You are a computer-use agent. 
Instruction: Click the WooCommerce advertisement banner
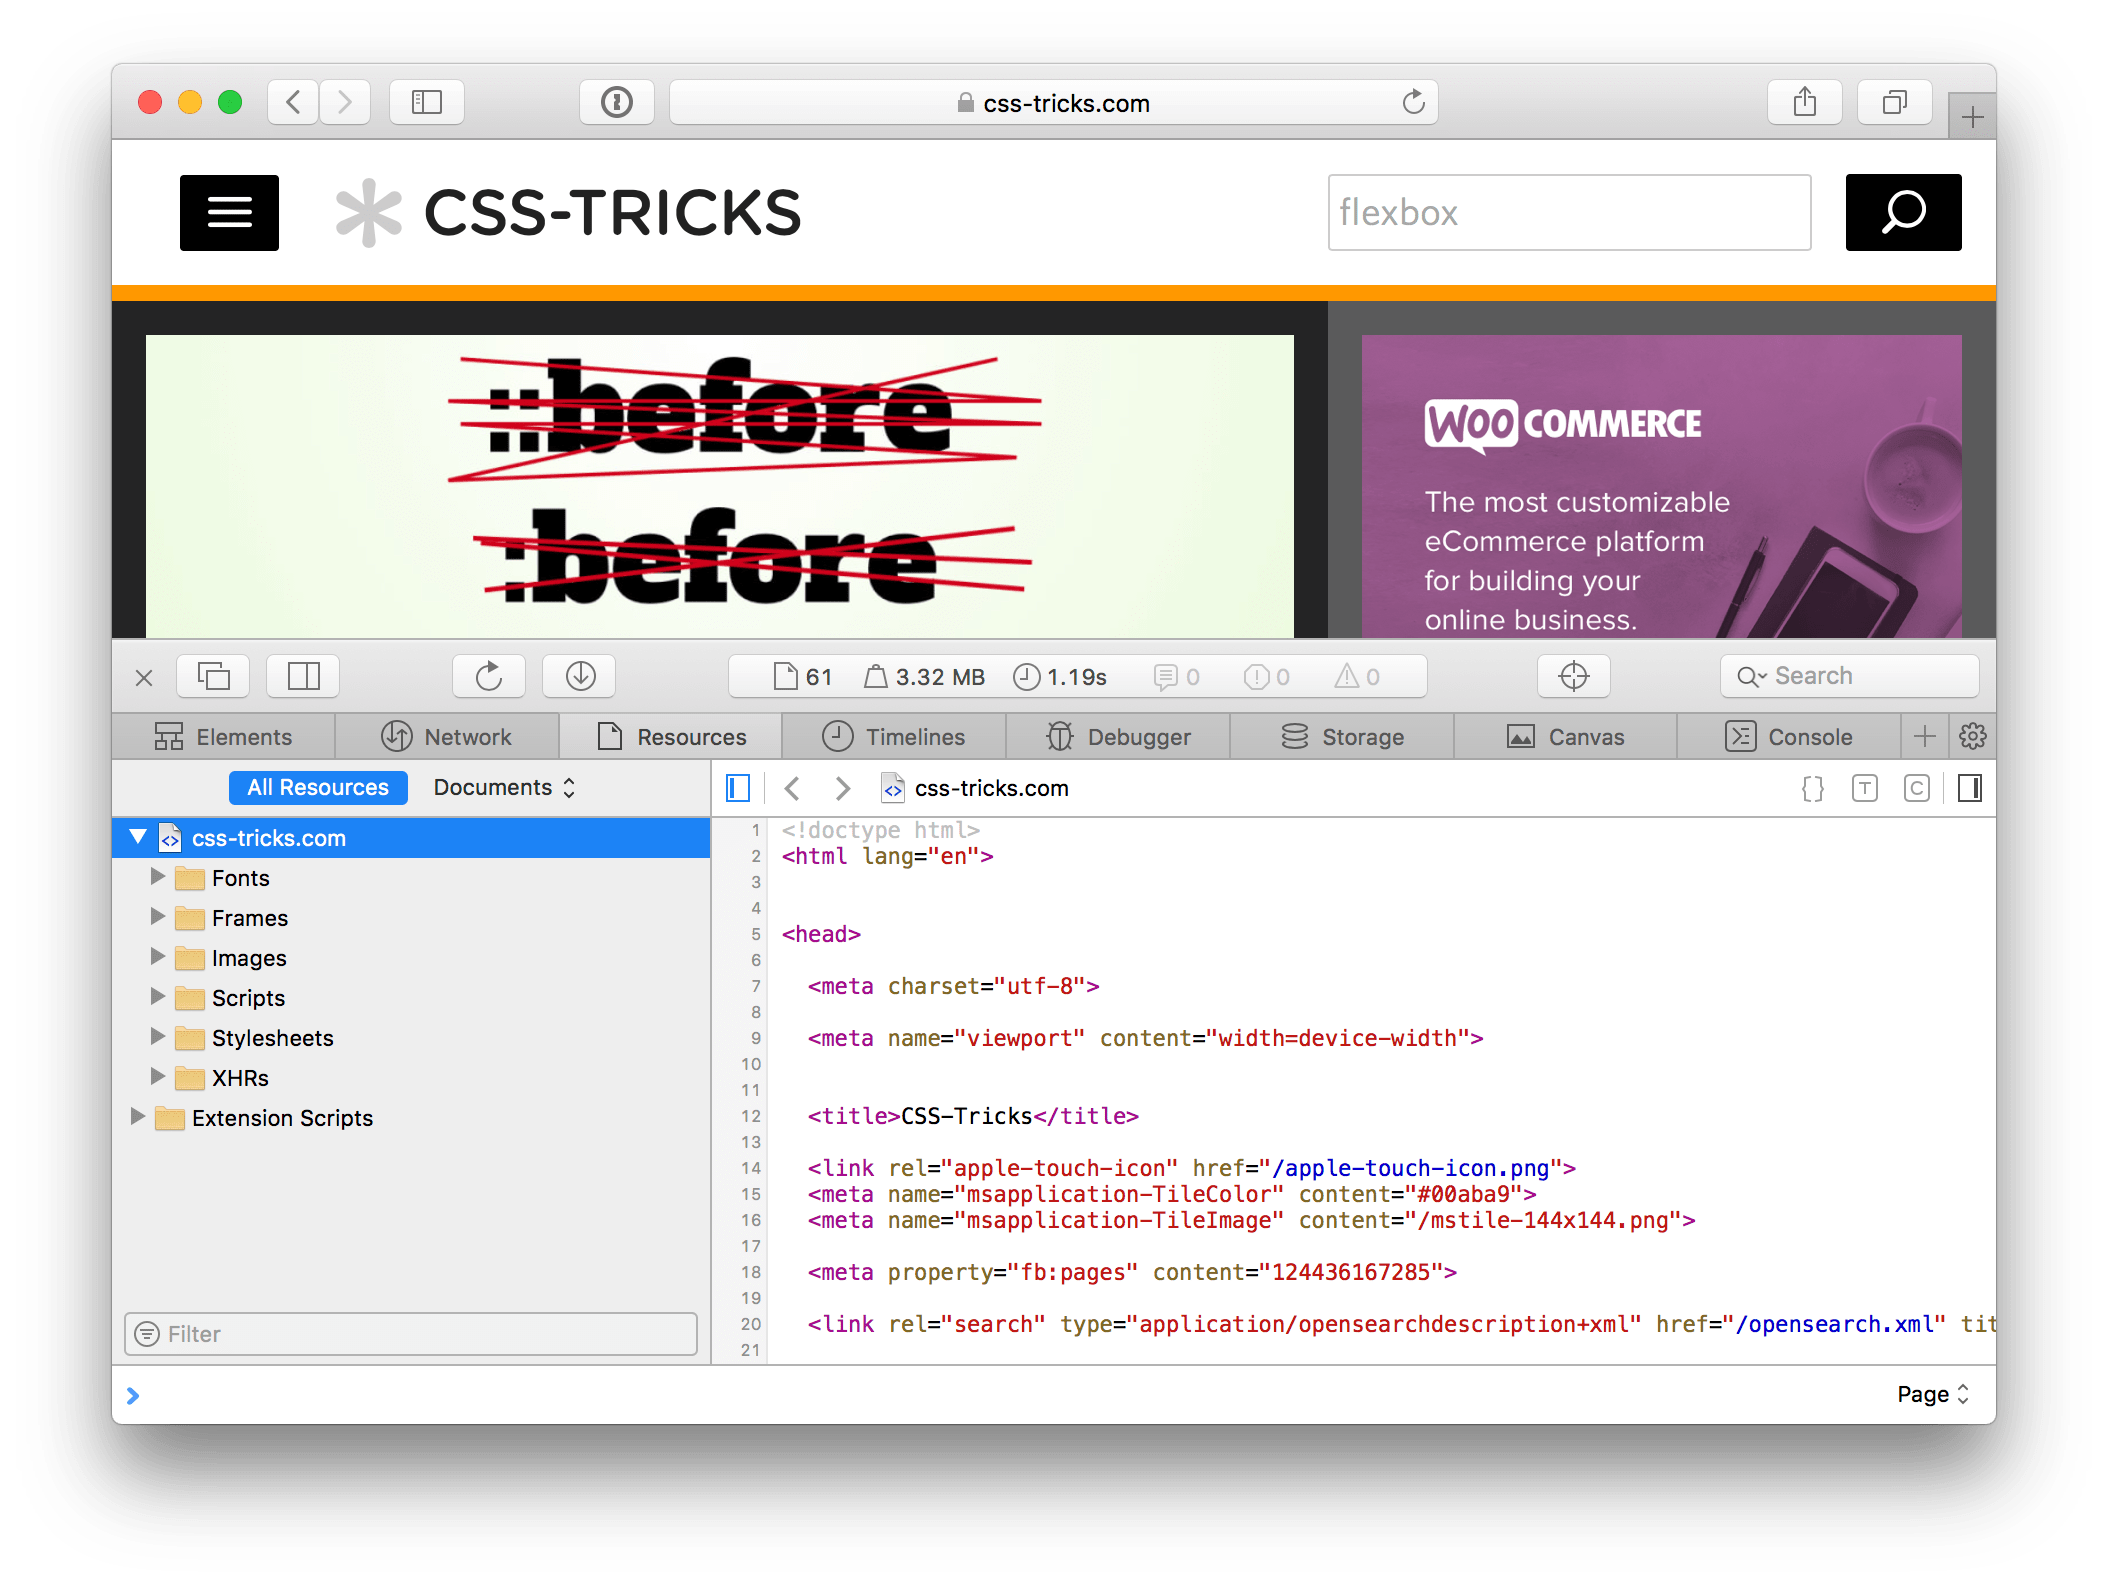click(x=1660, y=487)
